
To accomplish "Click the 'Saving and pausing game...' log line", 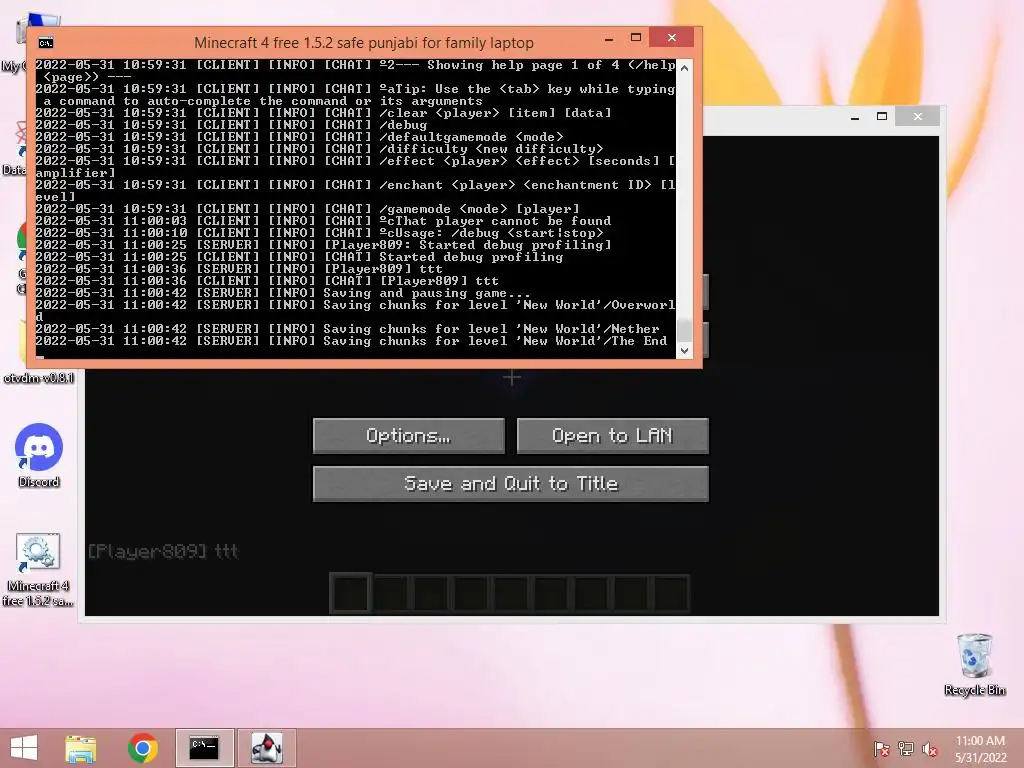I will pyautogui.click(x=283, y=293).
